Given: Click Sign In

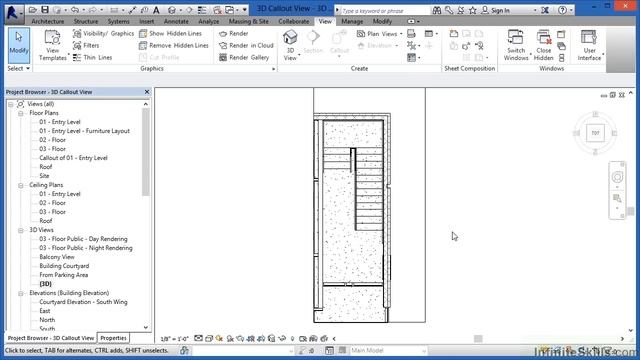Looking at the screenshot, I should coord(495,11).
